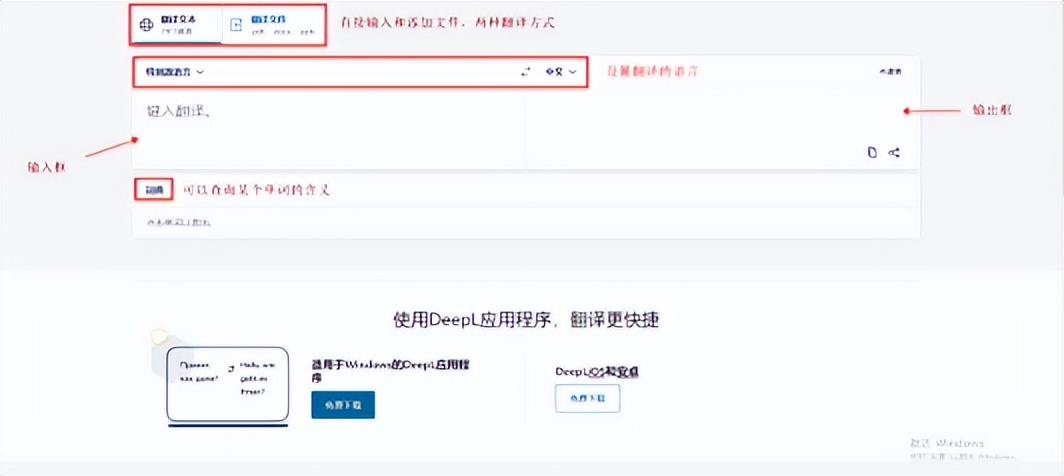Open the source language dropdown

pyautogui.click(x=175, y=71)
